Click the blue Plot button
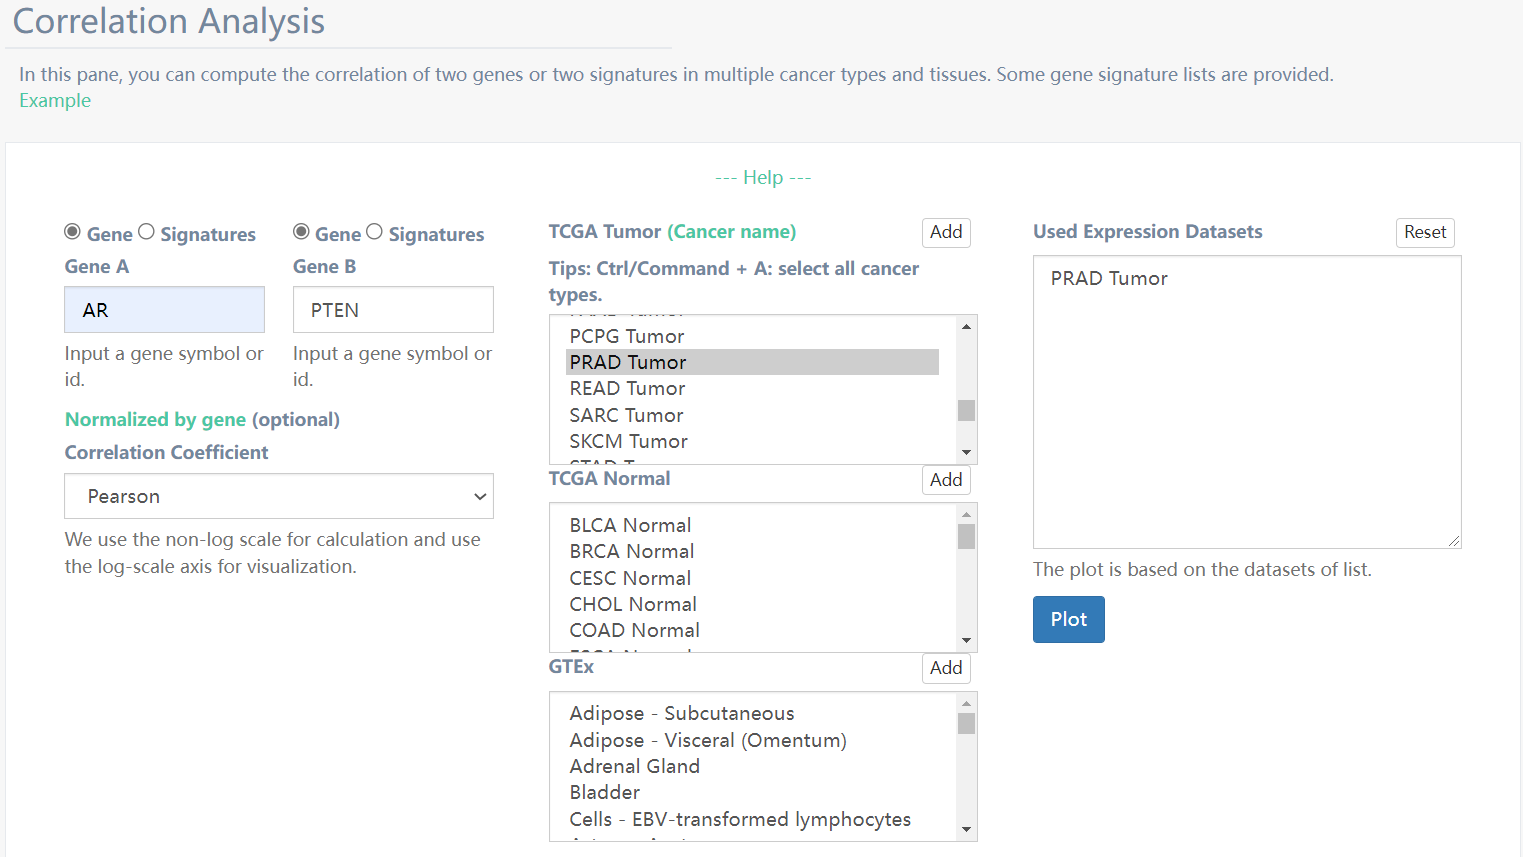The width and height of the screenshot is (1523, 857). [1068, 619]
